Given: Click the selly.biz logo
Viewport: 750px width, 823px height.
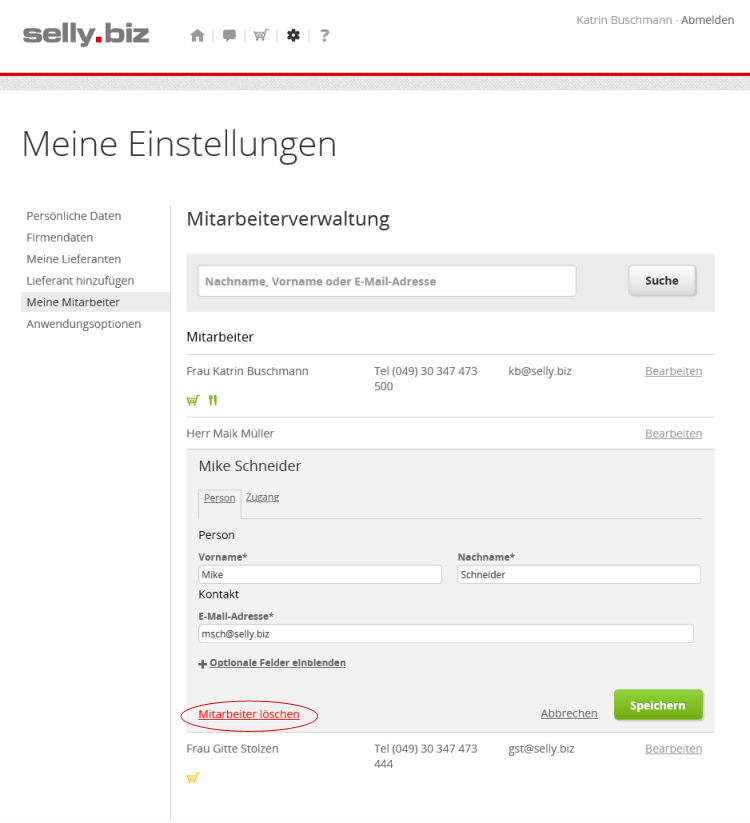Looking at the screenshot, I should coord(86,35).
